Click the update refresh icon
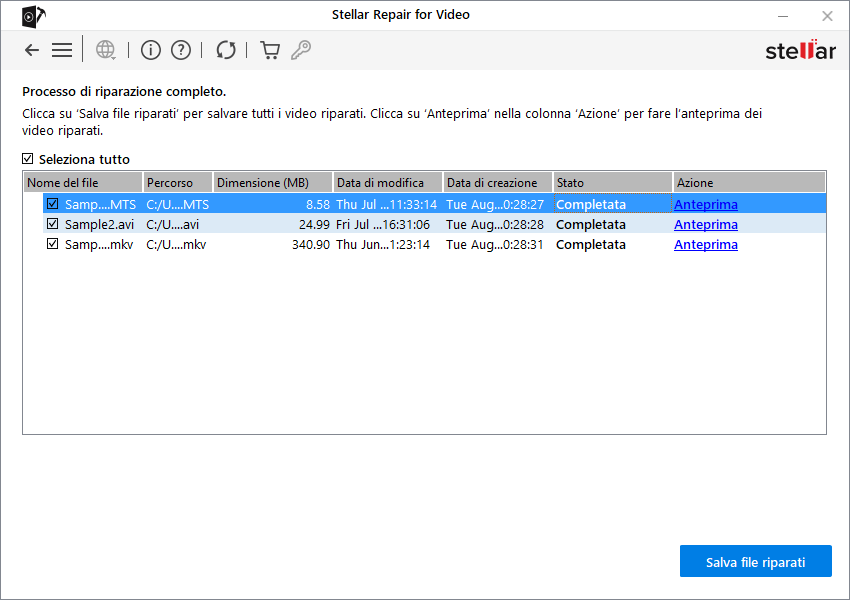 tap(226, 50)
